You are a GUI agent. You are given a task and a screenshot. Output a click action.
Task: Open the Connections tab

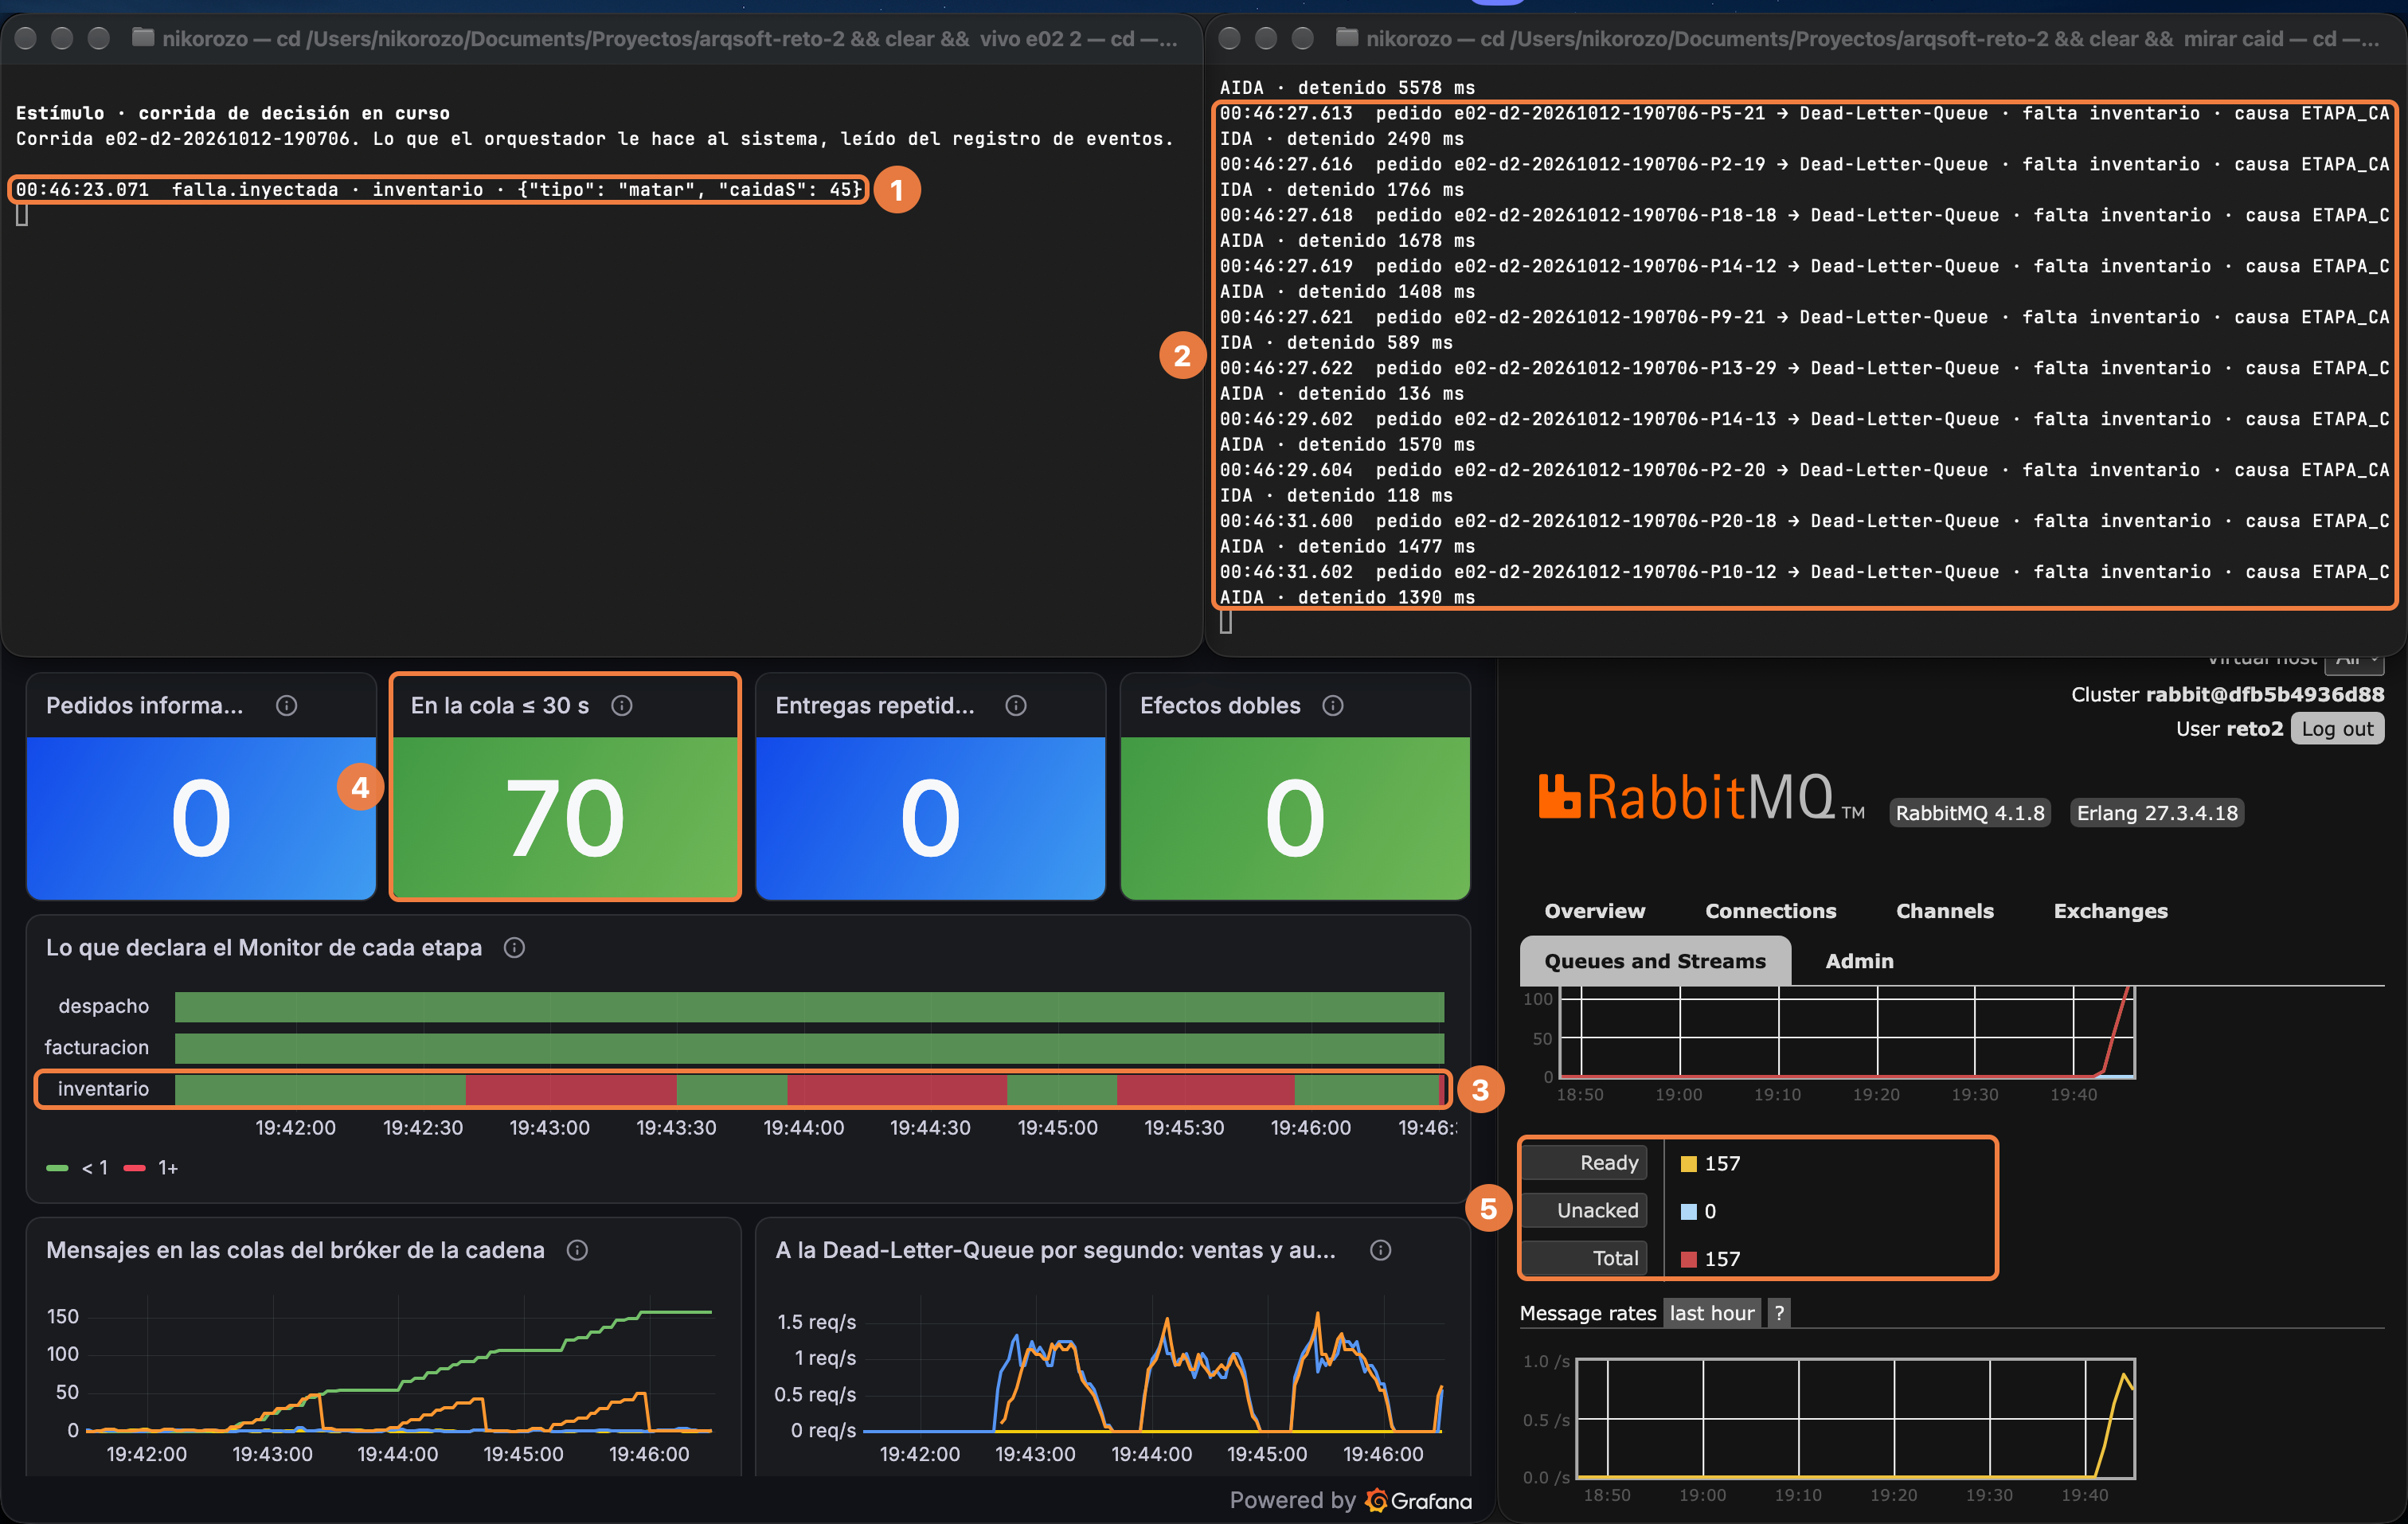tap(1770, 911)
